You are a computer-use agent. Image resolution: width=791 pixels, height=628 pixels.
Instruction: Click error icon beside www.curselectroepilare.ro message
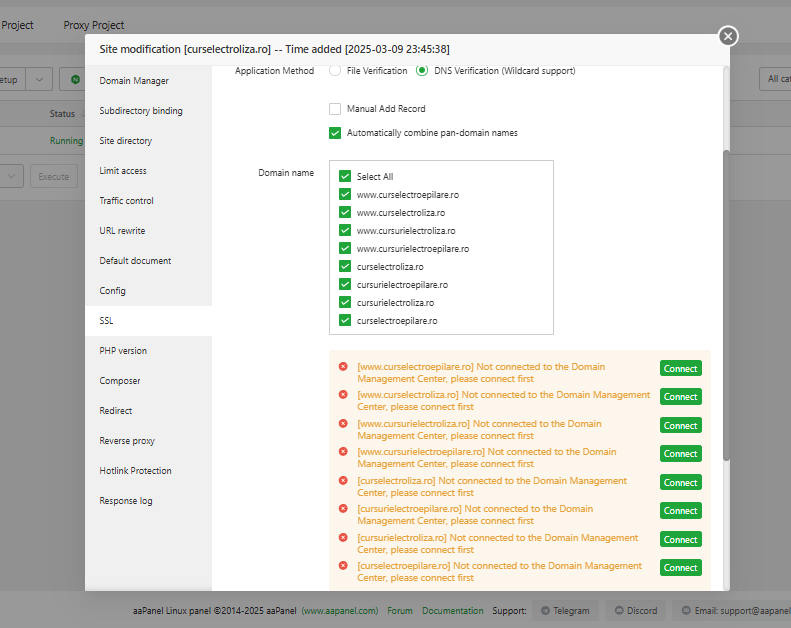click(343, 367)
